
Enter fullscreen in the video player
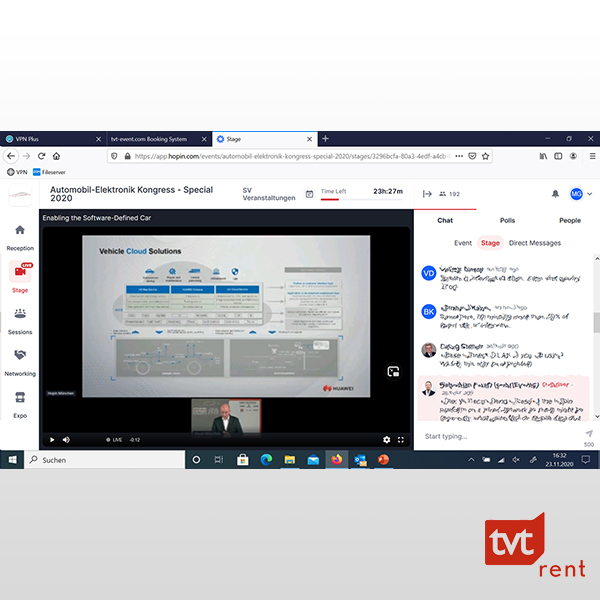401,440
